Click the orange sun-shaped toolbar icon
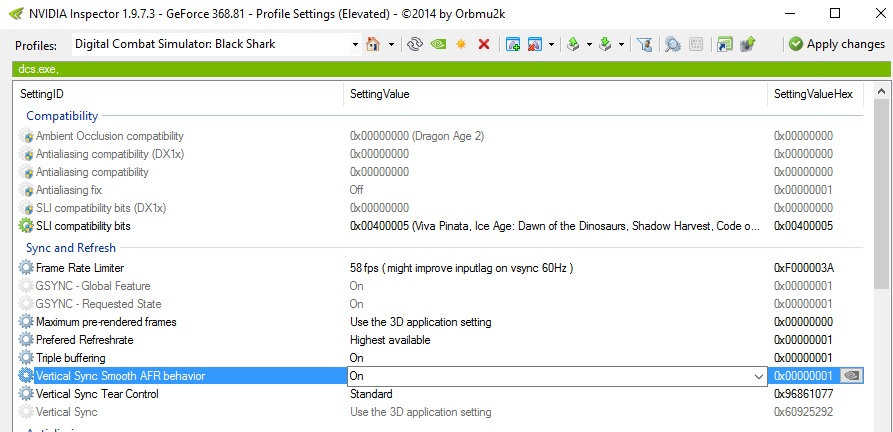Image resolution: width=893 pixels, height=432 pixels. click(x=461, y=44)
